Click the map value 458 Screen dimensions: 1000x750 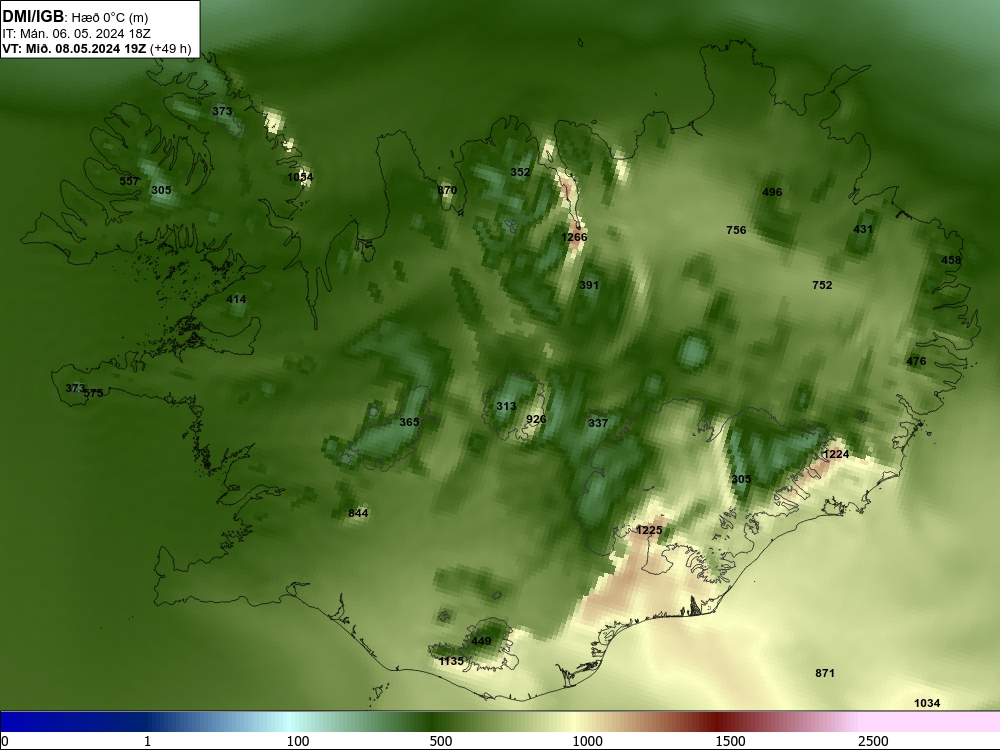pyautogui.click(x=951, y=260)
